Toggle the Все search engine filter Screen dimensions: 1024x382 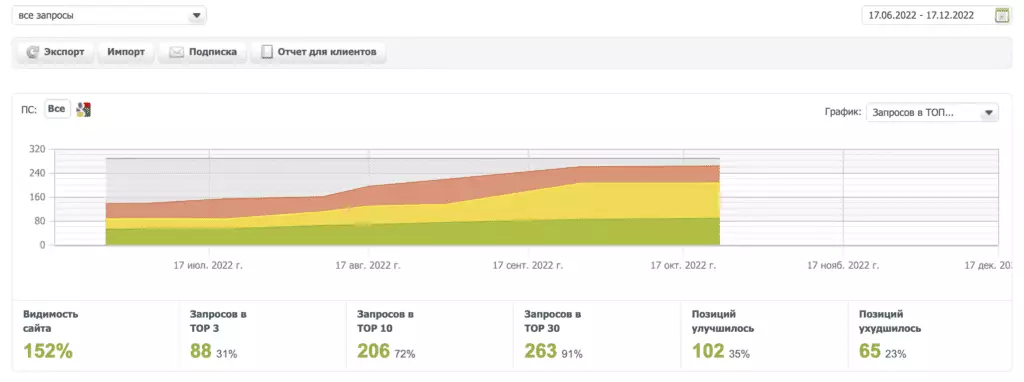click(57, 109)
